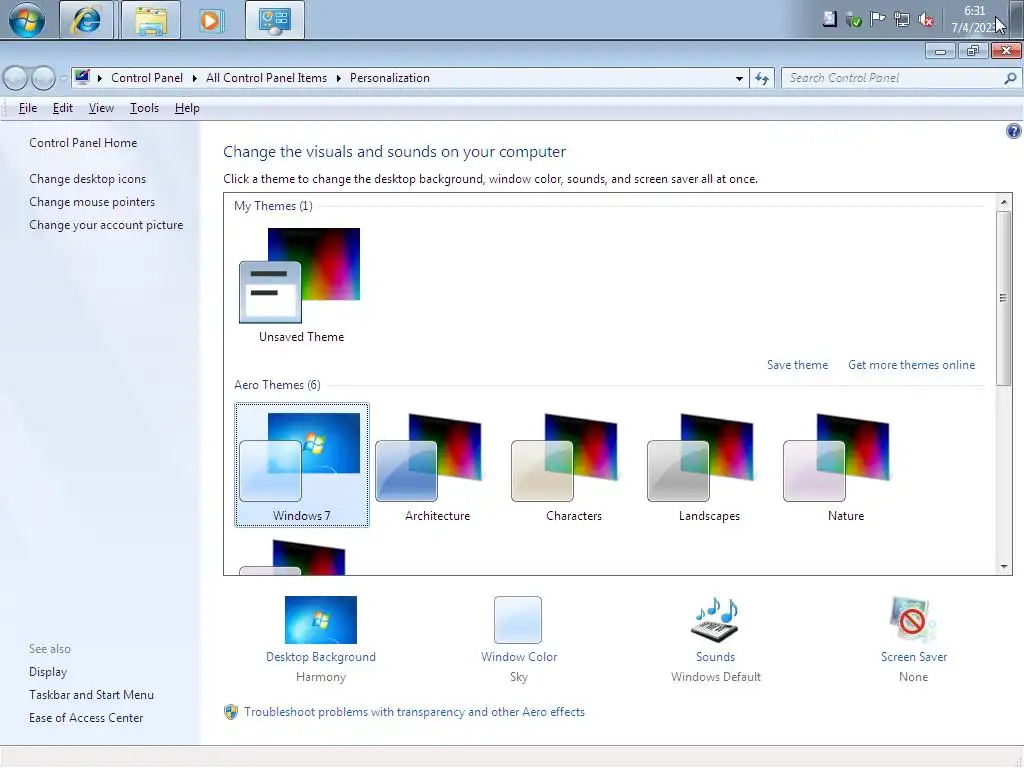
Task: Open the Window Color text link
Action: (519, 657)
